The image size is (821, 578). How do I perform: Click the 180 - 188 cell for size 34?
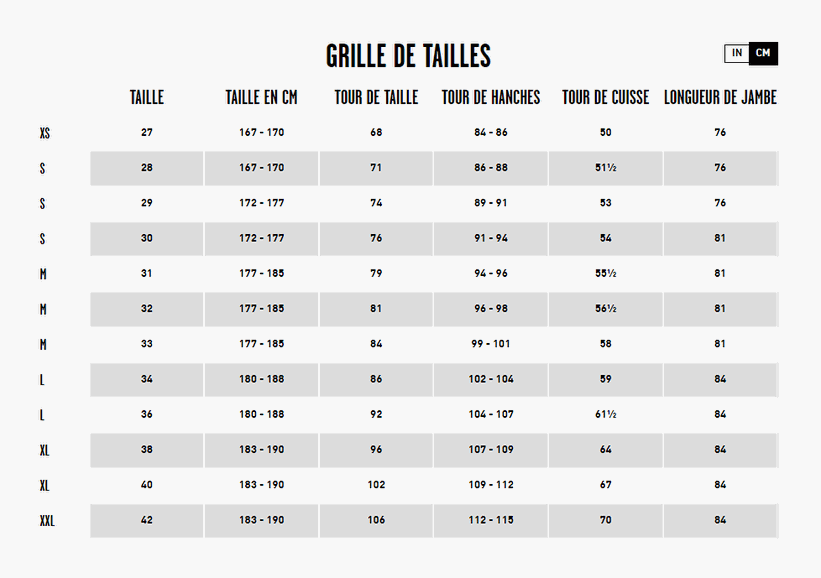(x=261, y=380)
